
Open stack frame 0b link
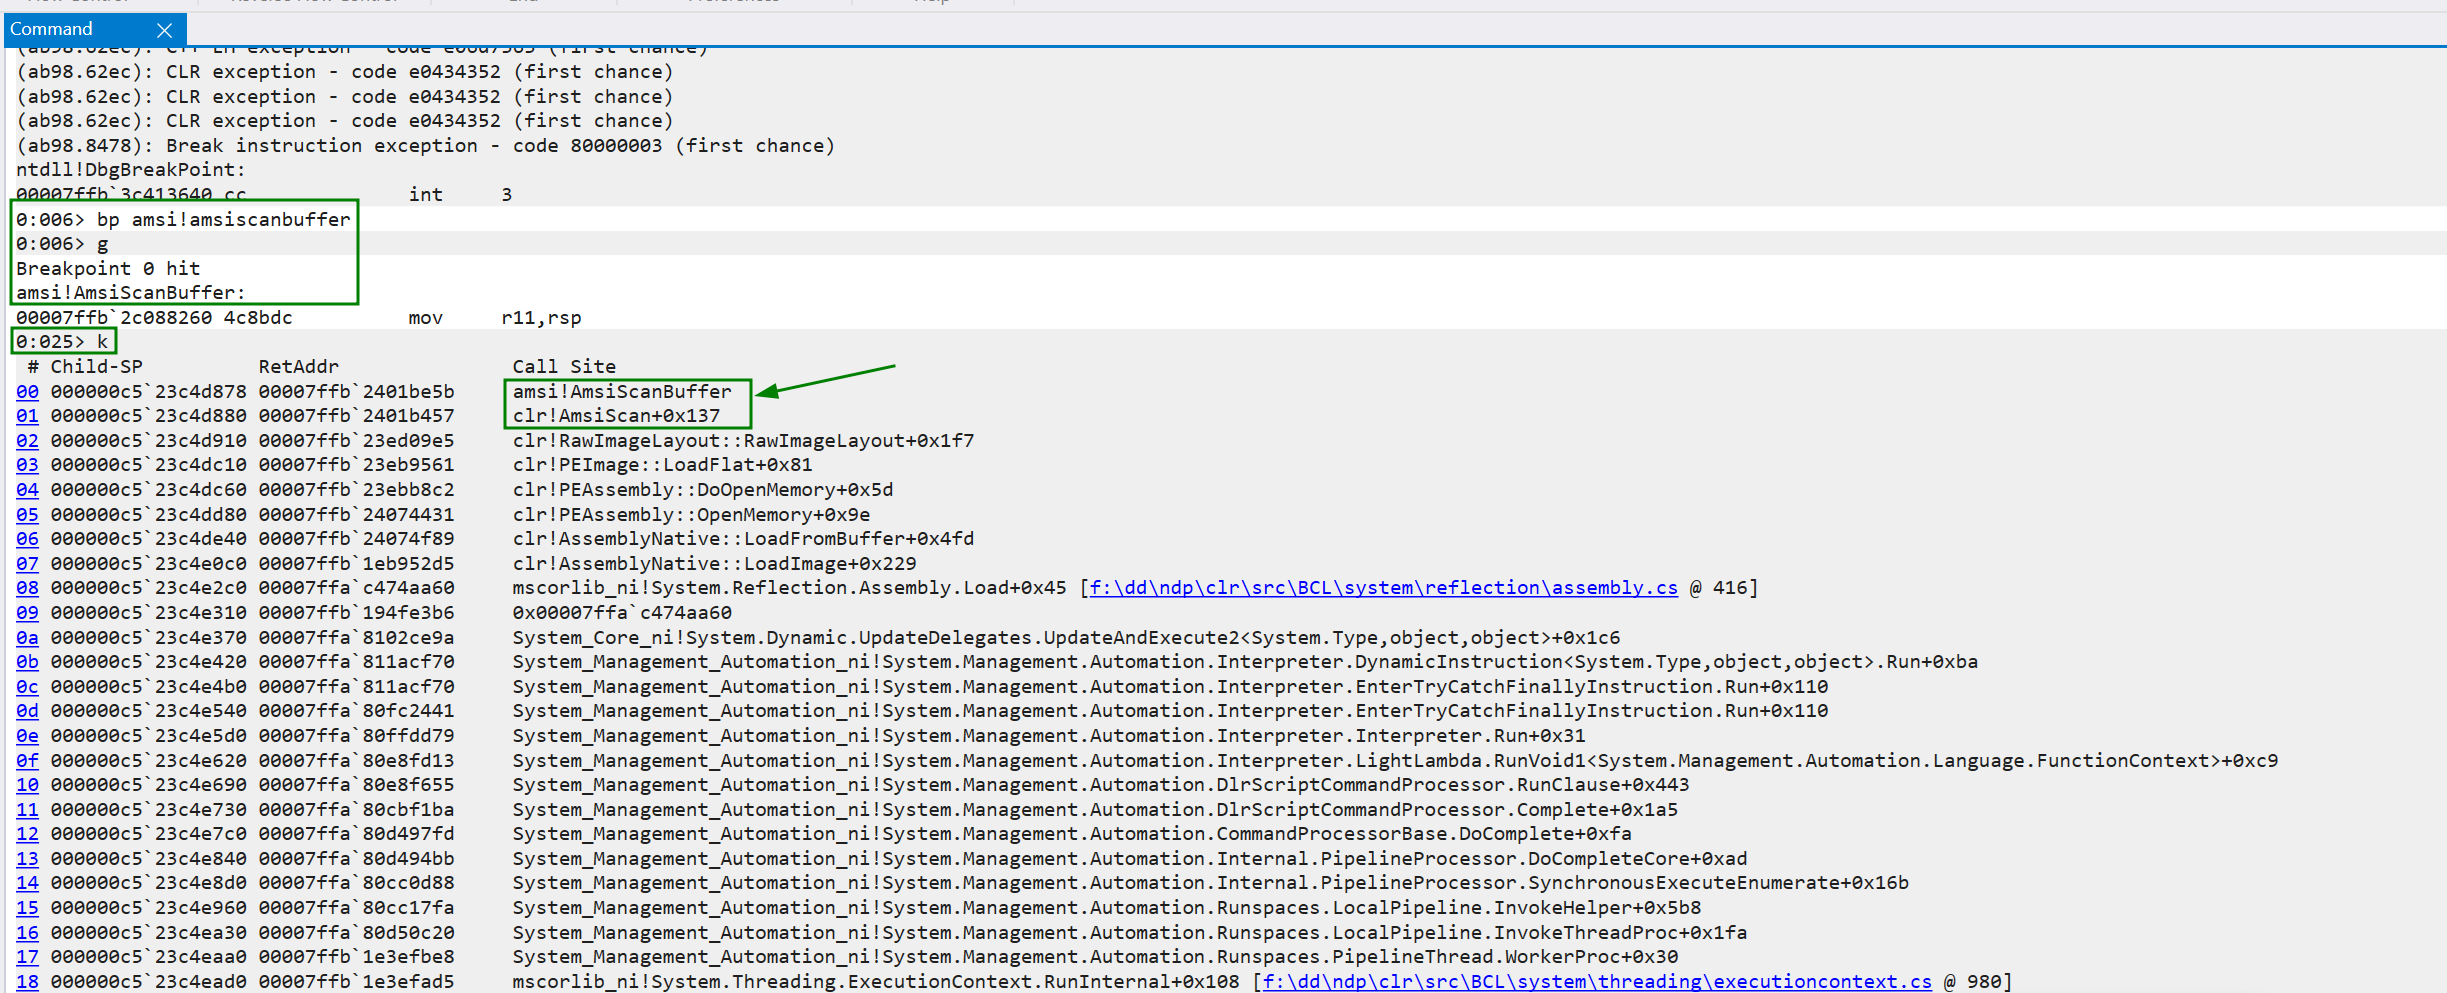pyautogui.click(x=27, y=662)
